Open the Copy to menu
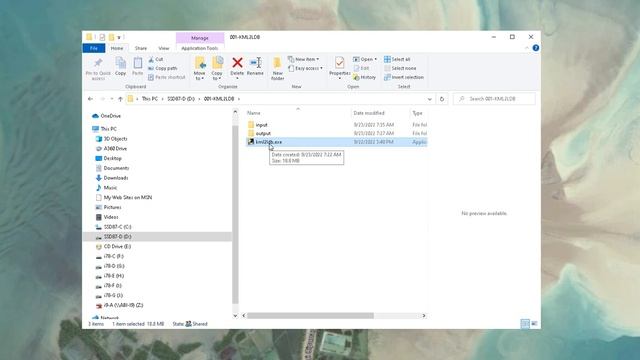Image resolution: width=640 pixels, height=360 pixels. (x=217, y=68)
